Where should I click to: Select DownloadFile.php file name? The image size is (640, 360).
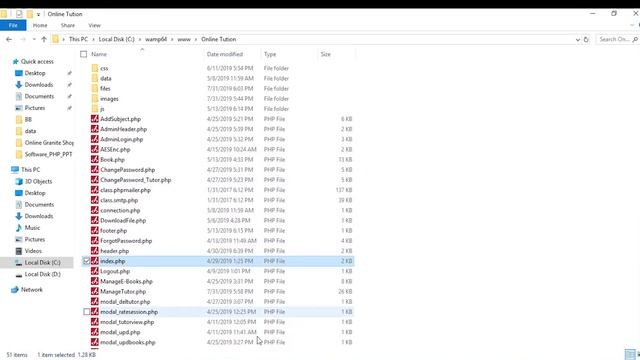tap(123, 220)
